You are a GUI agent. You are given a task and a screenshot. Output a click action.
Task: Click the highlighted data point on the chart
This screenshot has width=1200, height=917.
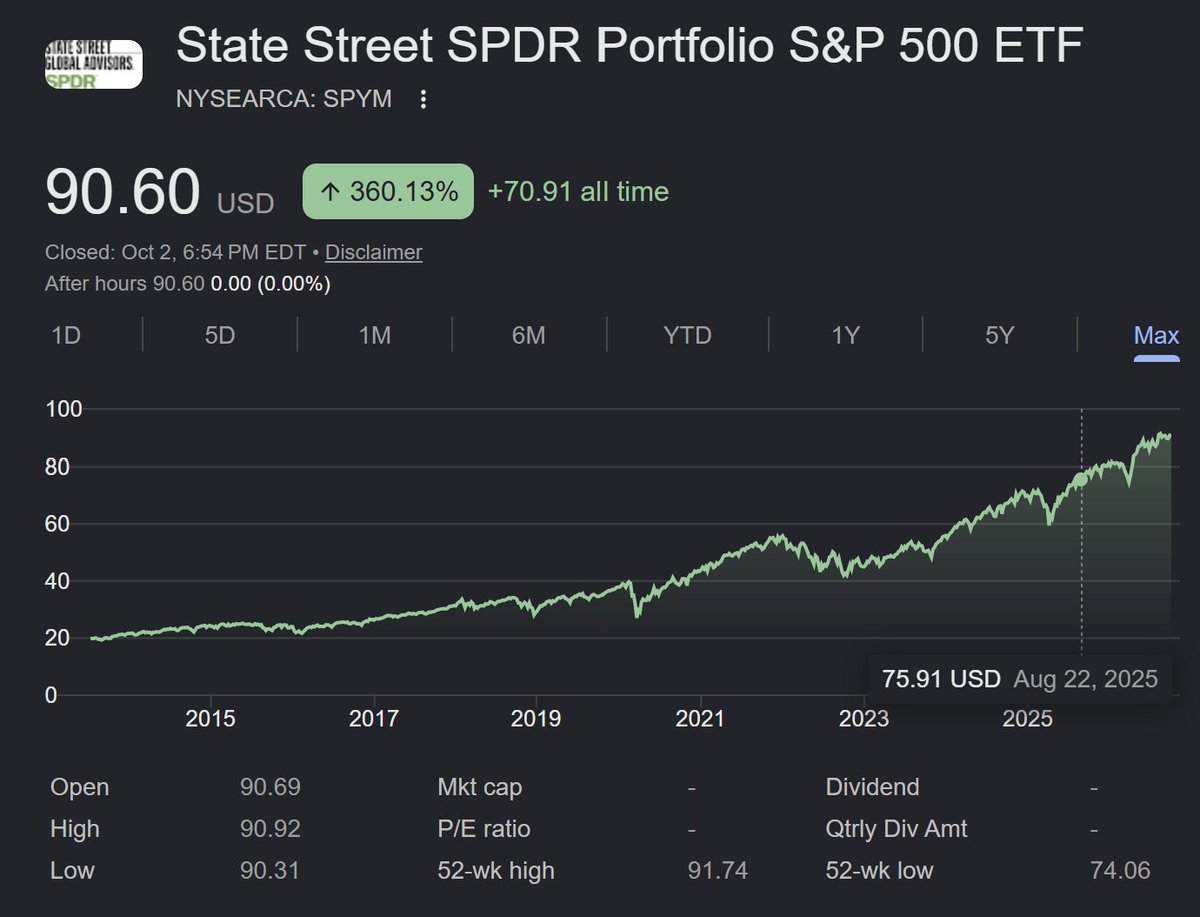pyautogui.click(x=1081, y=479)
